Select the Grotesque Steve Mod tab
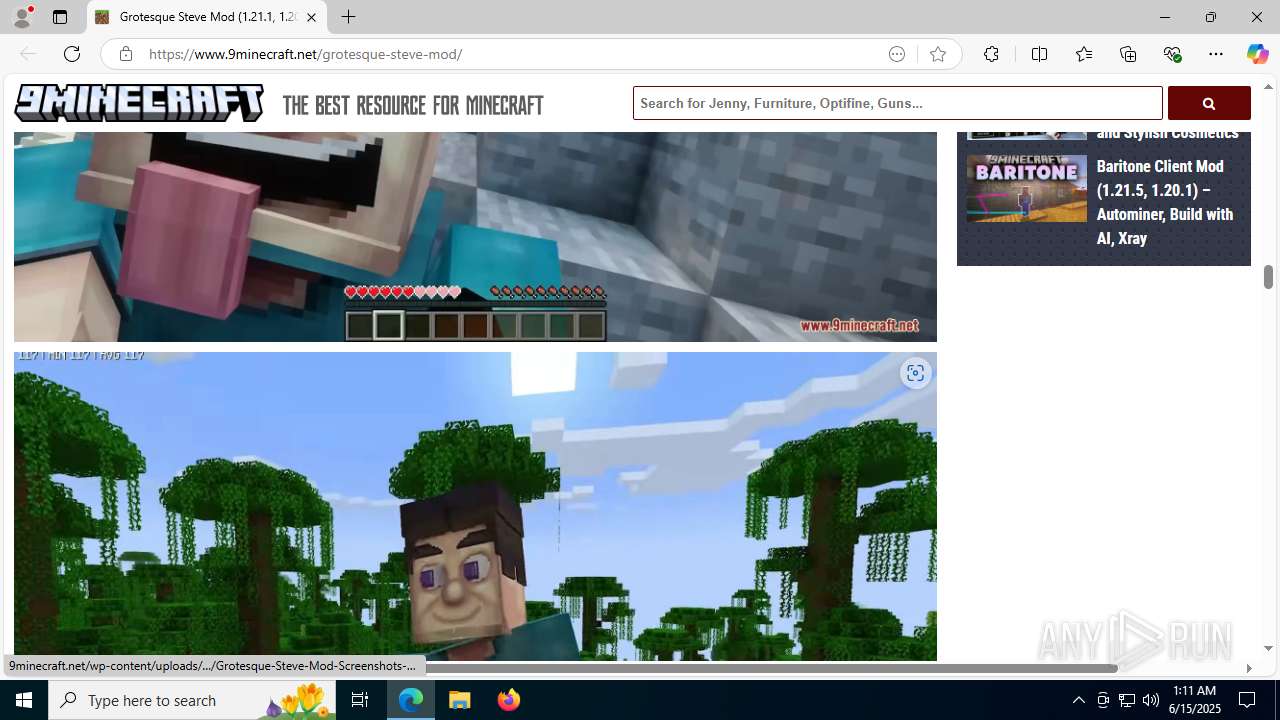This screenshot has height=720, width=1280. [207, 17]
